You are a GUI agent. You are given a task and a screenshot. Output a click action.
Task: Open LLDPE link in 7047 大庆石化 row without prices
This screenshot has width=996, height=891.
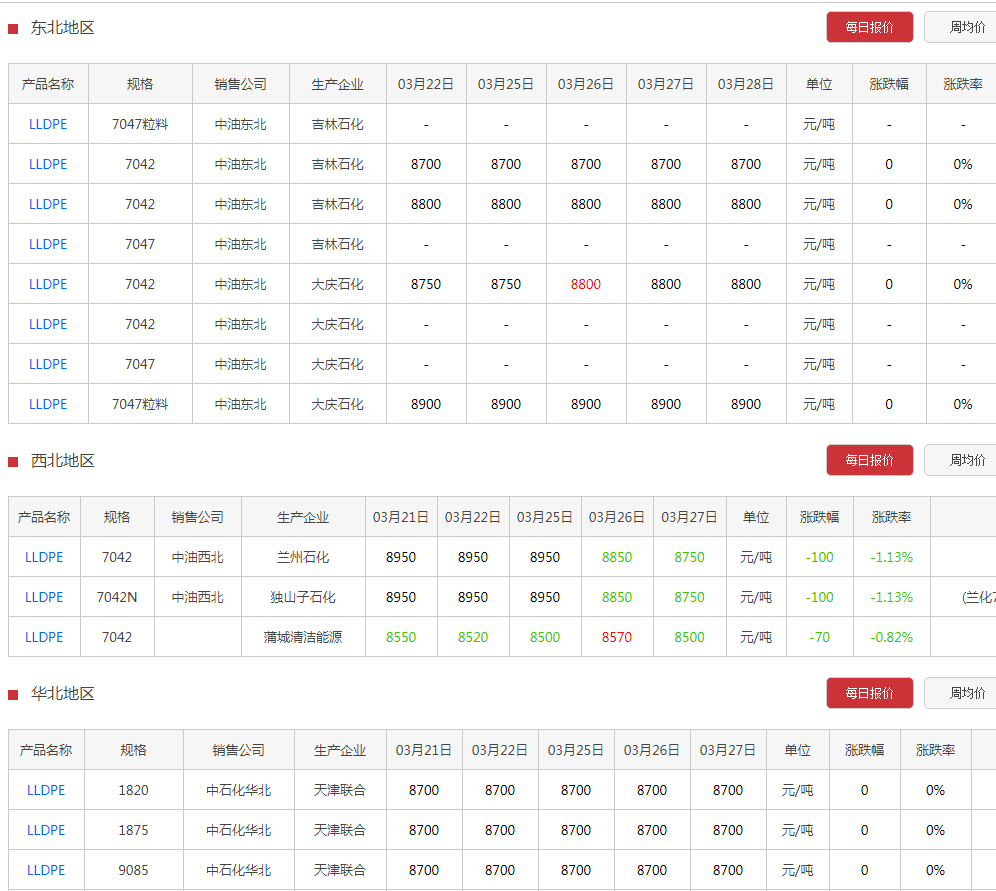48,365
